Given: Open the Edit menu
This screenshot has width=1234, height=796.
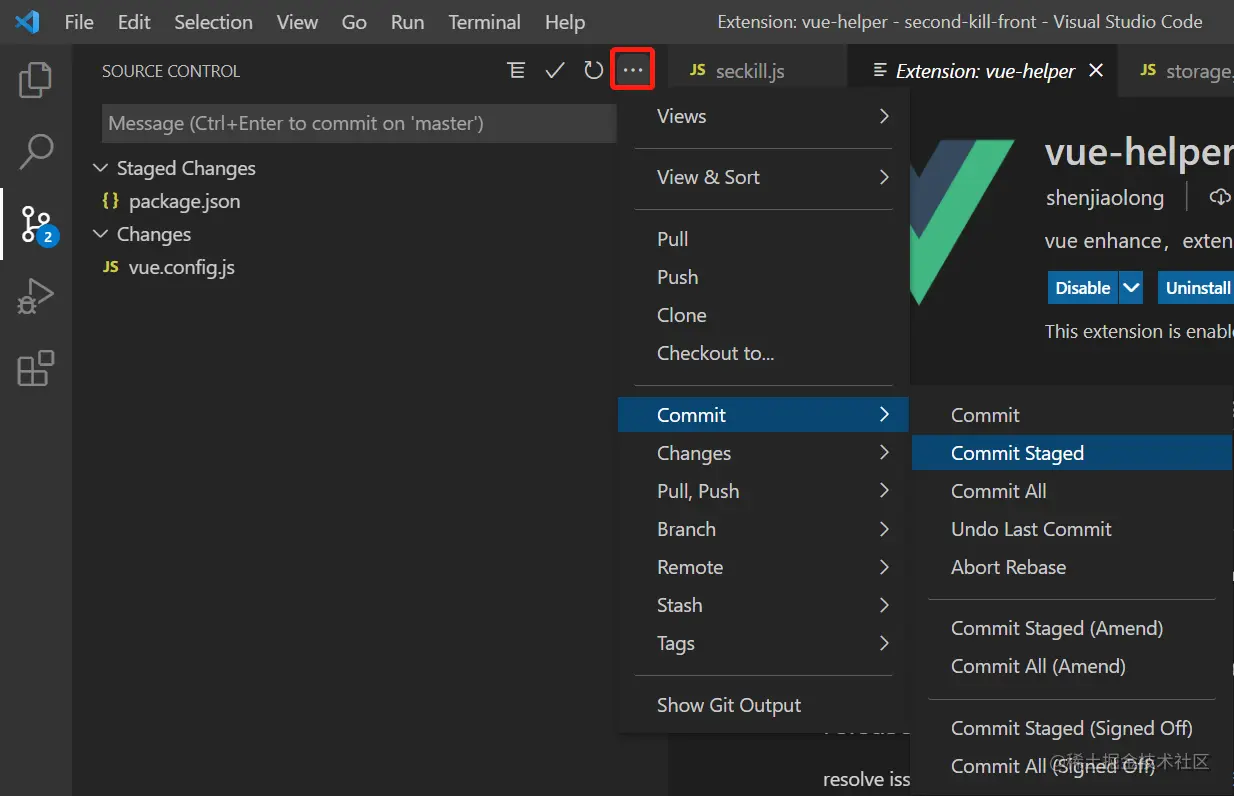Looking at the screenshot, I should [x=134, y=21].
